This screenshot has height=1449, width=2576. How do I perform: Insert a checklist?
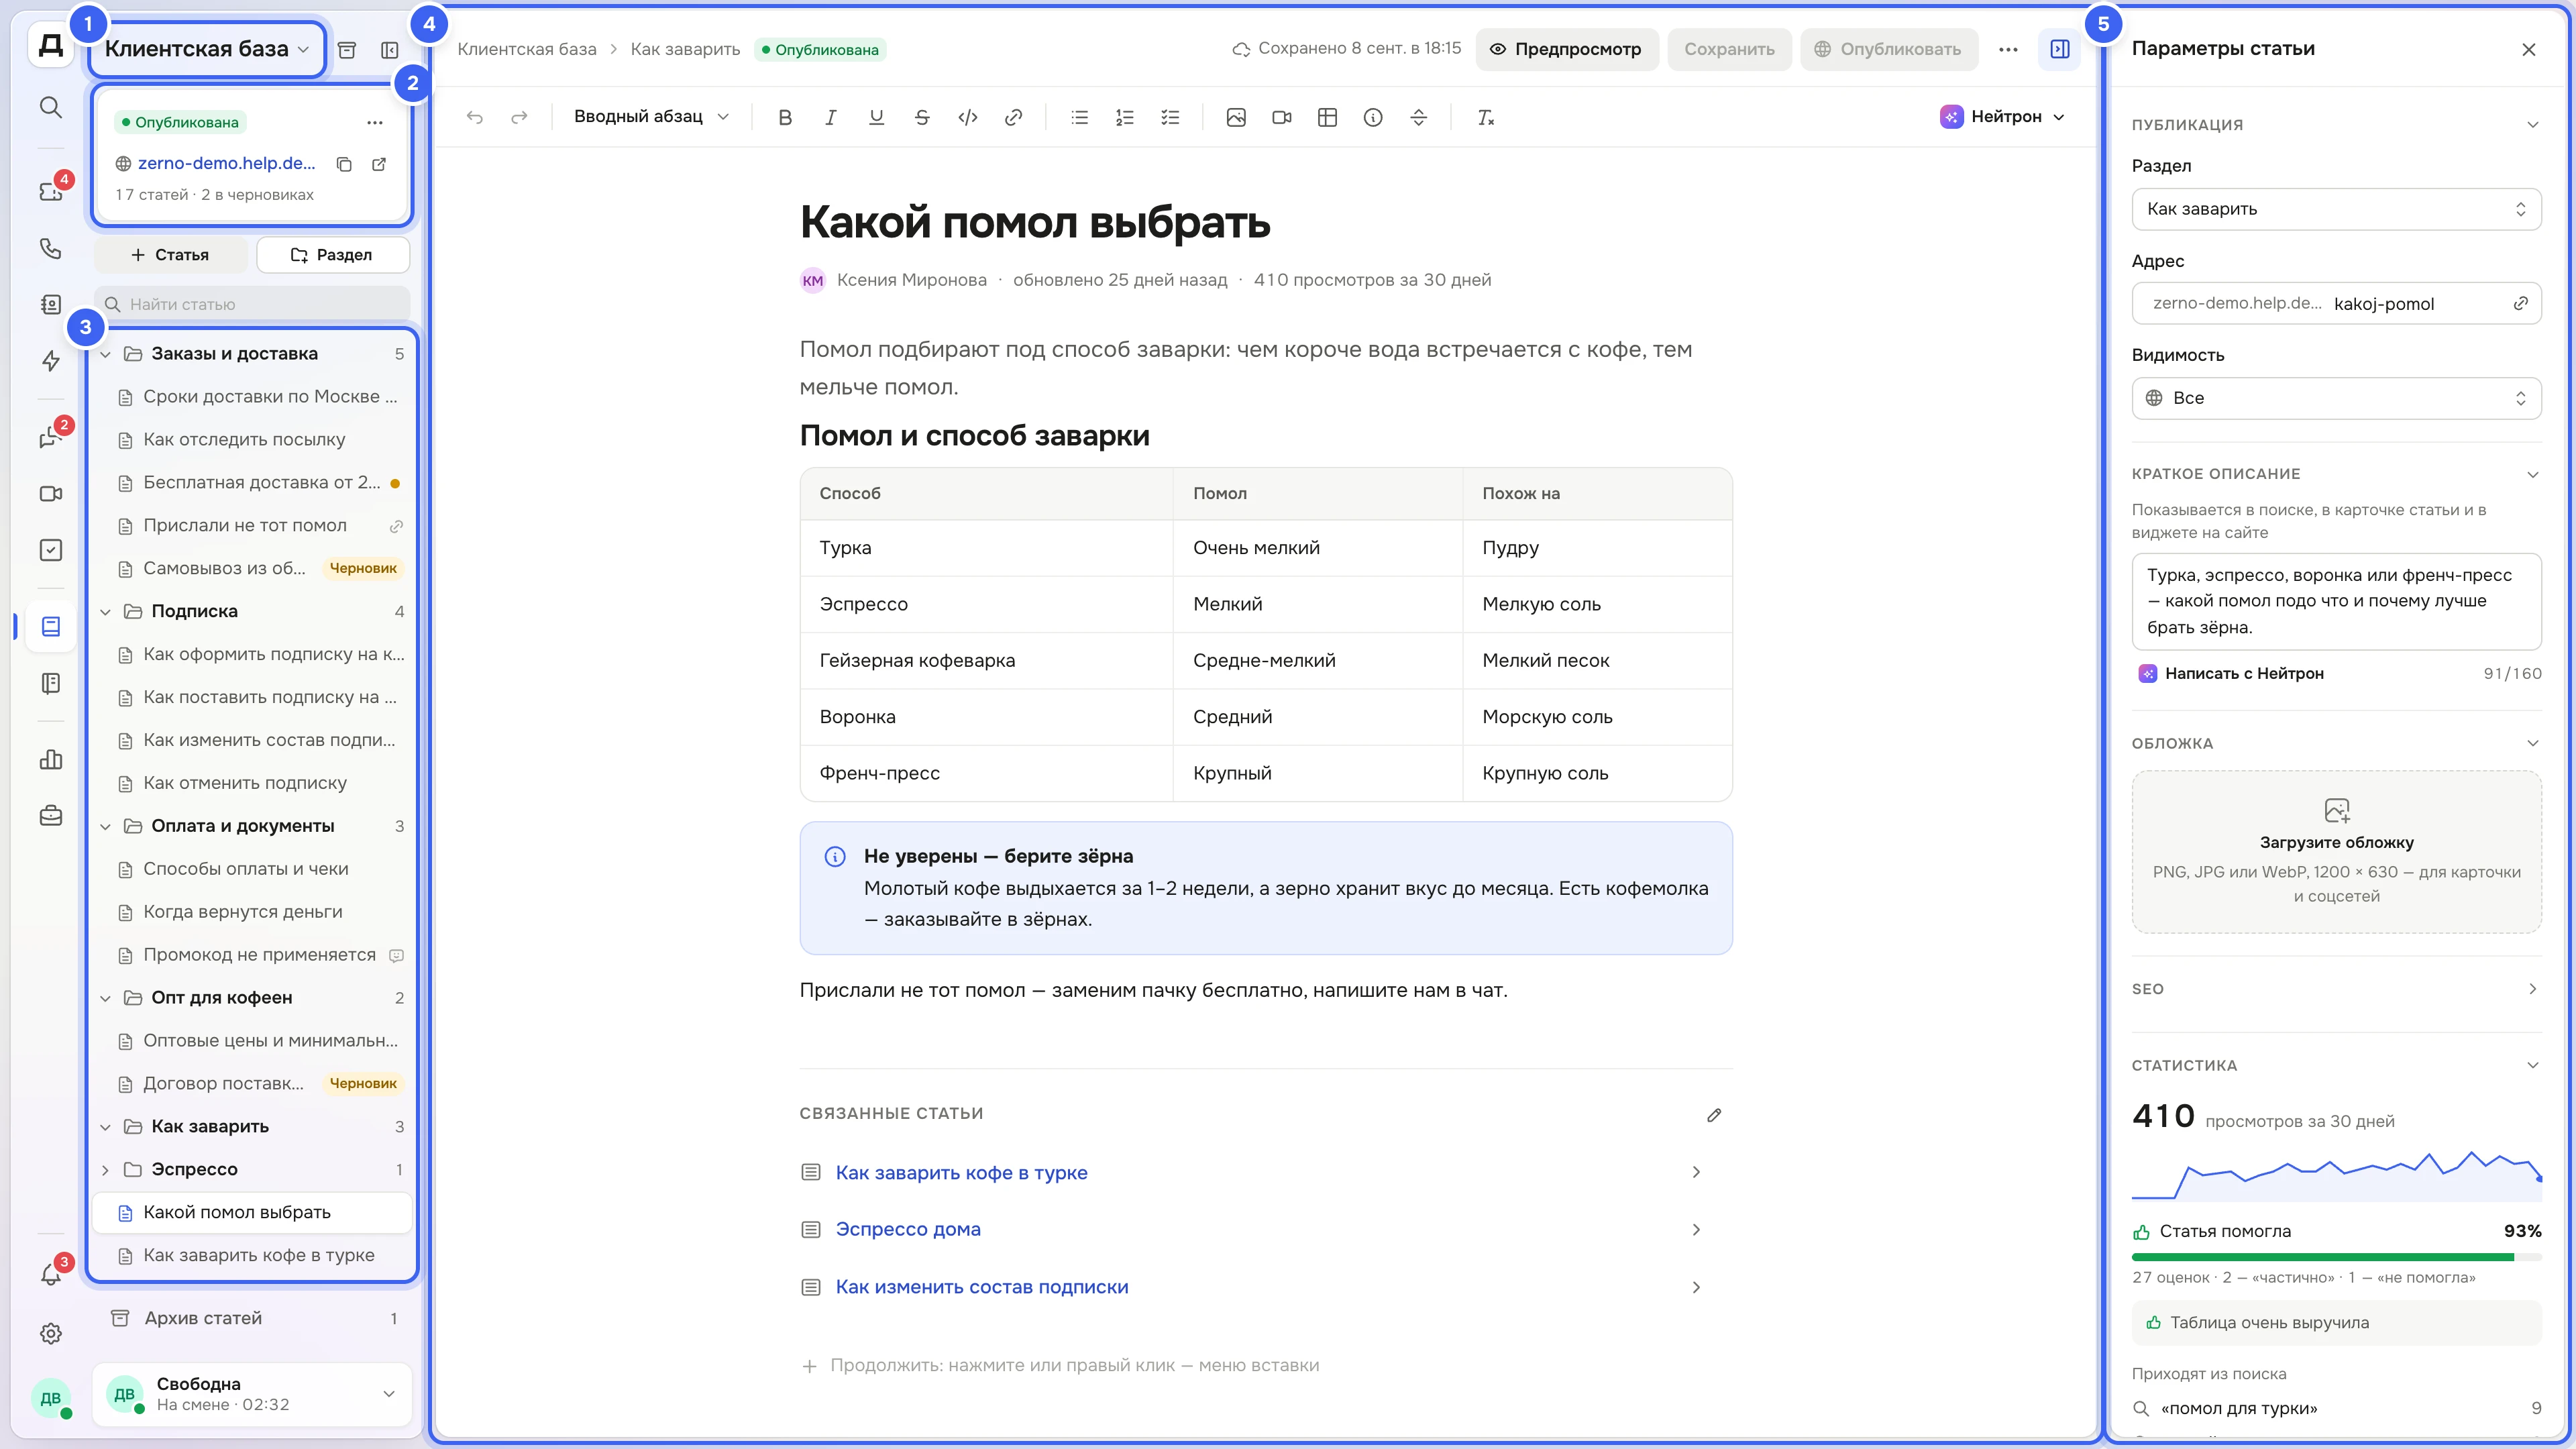(x=1170, y=117)
